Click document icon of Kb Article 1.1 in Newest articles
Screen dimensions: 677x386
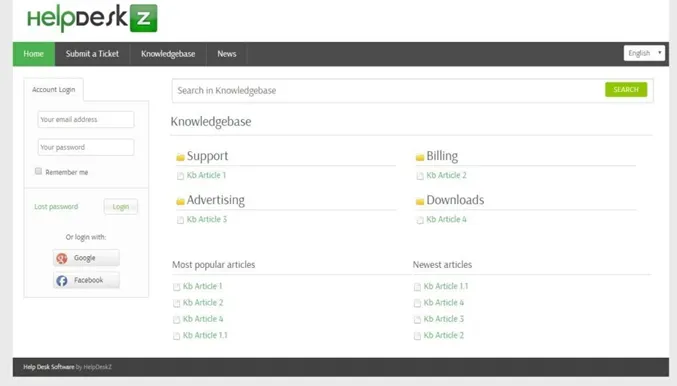coord(417,287)
